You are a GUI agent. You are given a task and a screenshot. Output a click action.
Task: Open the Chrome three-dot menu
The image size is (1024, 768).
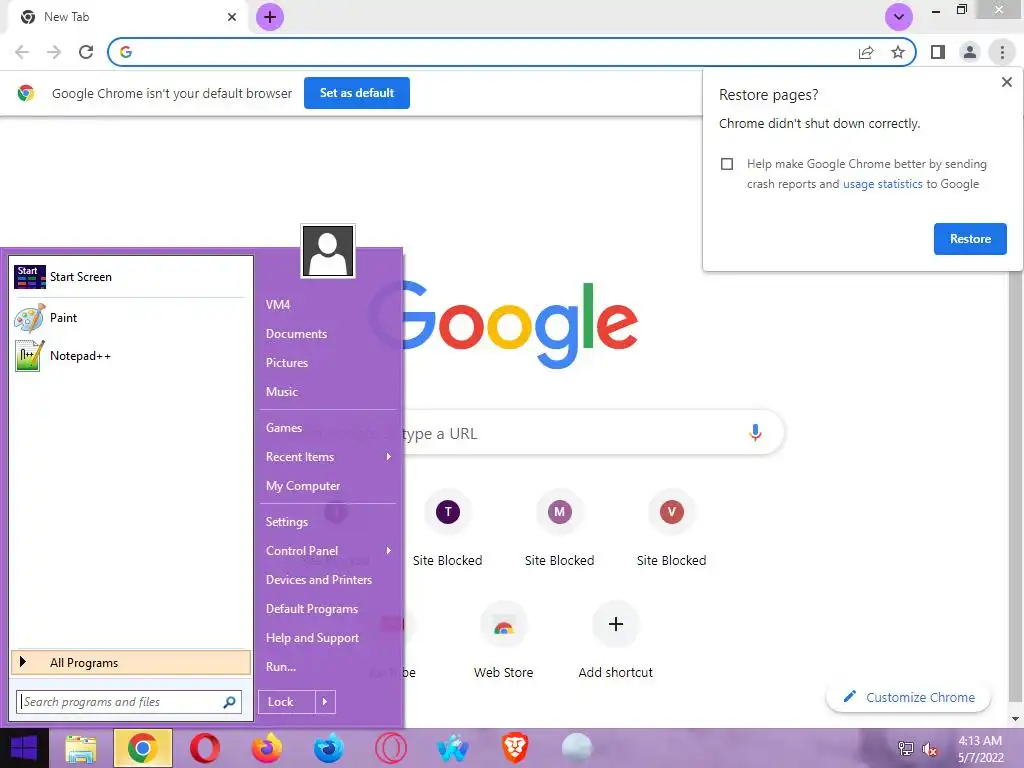1002,52
